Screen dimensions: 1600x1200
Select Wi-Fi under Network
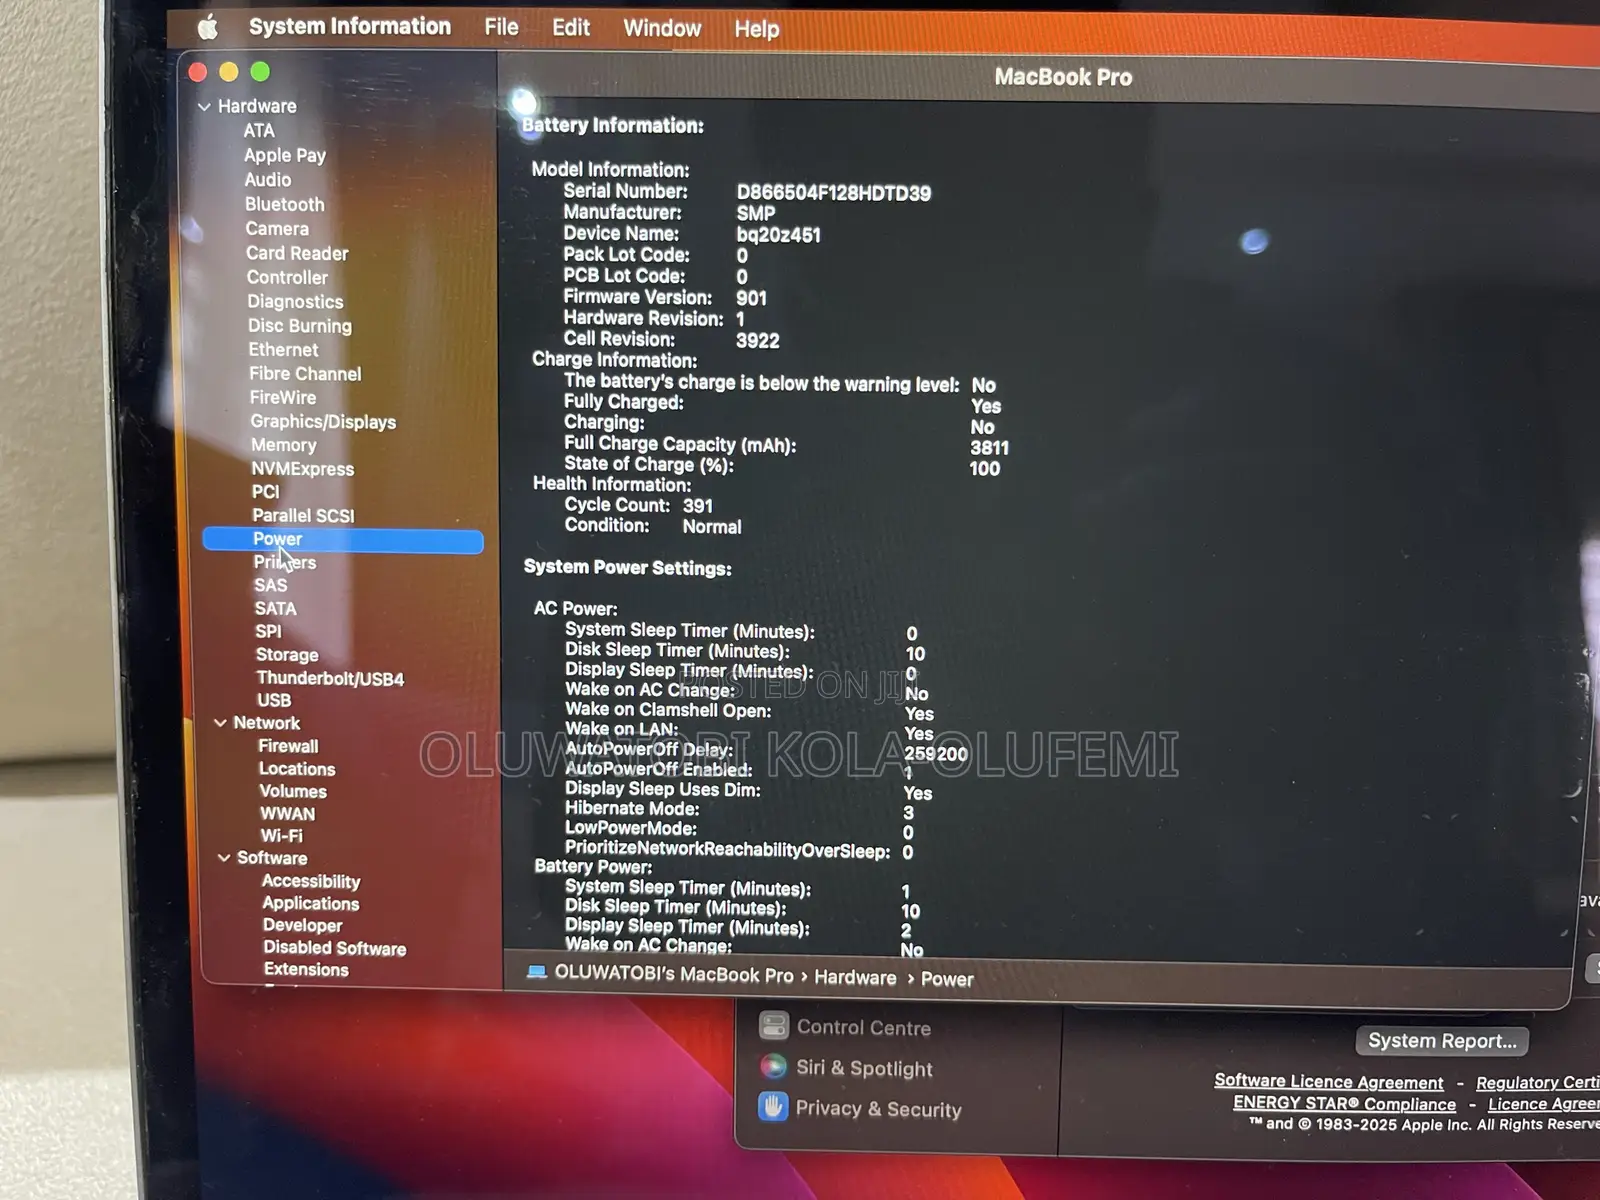pyautogui.click(x=281, y=836)
